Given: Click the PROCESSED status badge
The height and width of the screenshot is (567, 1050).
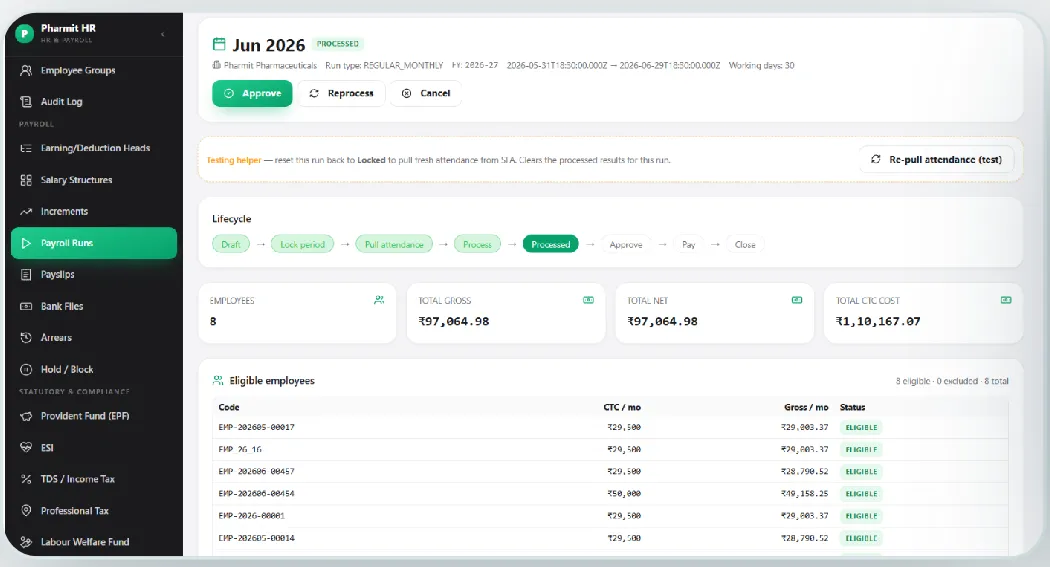Looking at the screenshot, I should 338,44.
